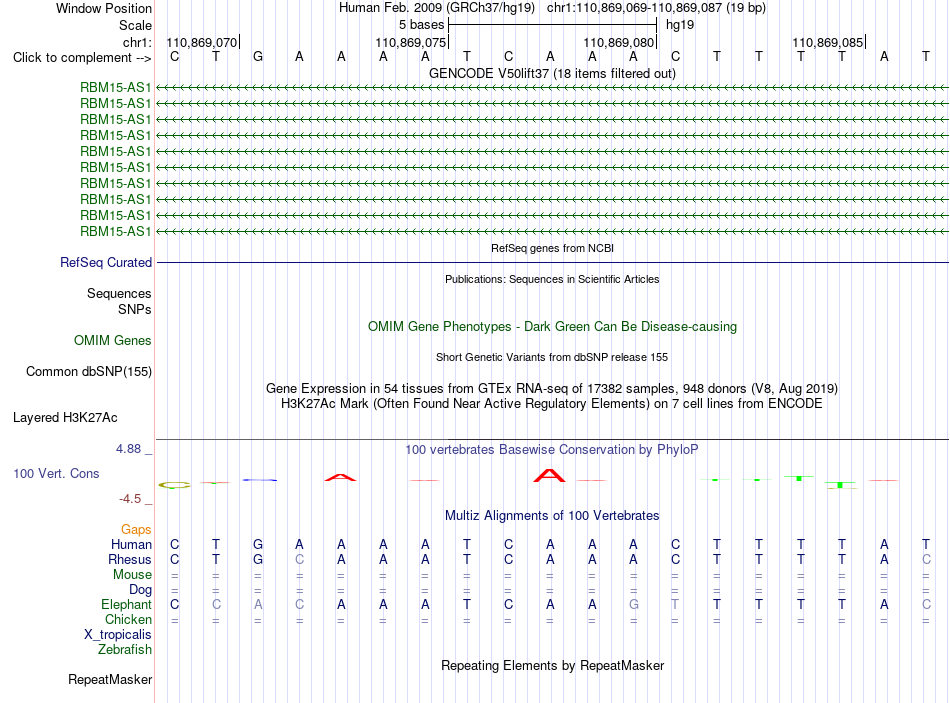
Task: Open the H3K27Ac Mark ENCODE track title
Action: click(x=552, y=404)
